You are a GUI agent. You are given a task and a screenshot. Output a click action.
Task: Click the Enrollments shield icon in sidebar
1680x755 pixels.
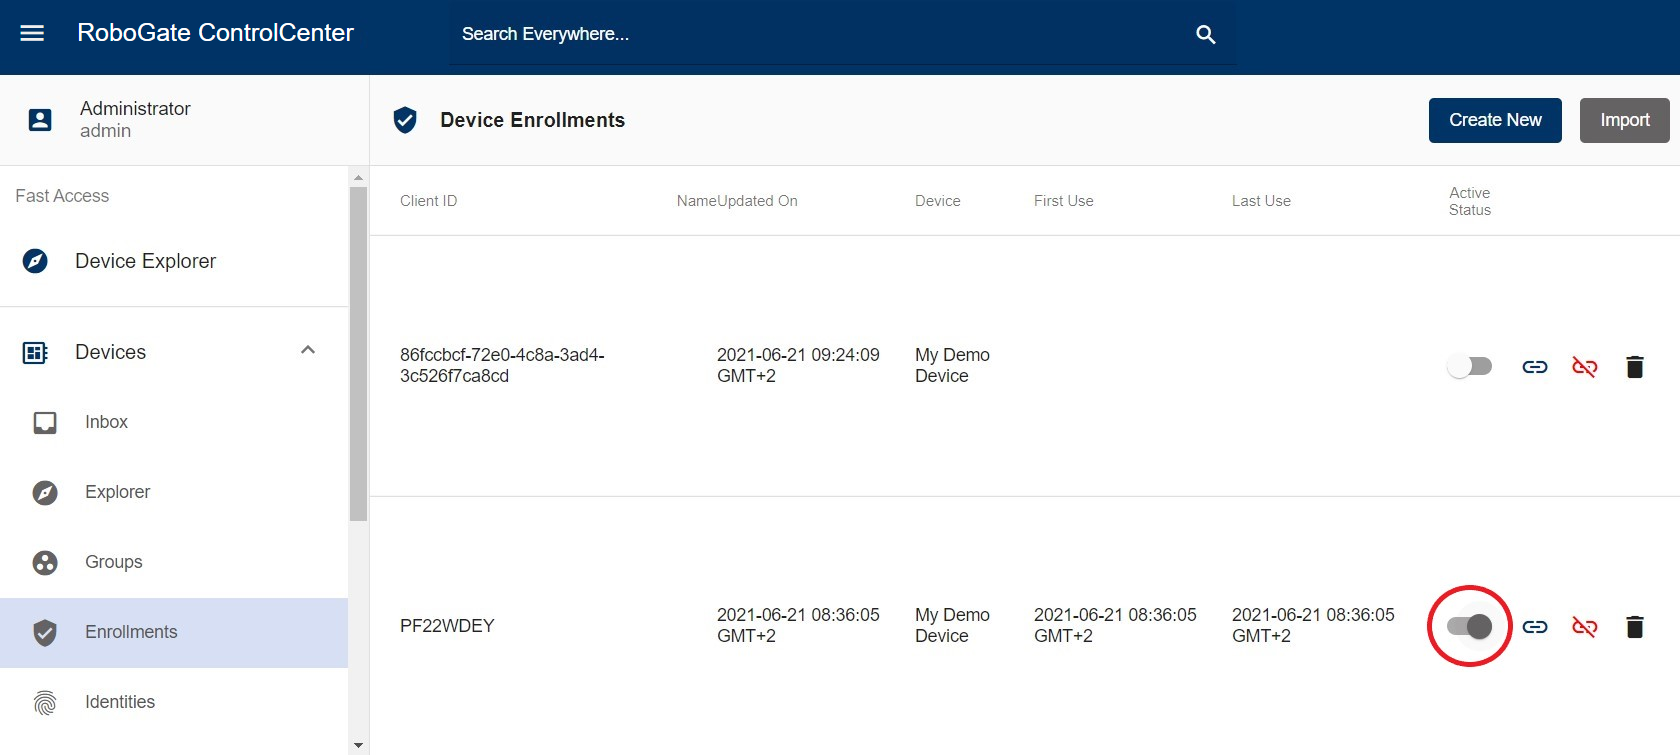click(x=45, y=632)
